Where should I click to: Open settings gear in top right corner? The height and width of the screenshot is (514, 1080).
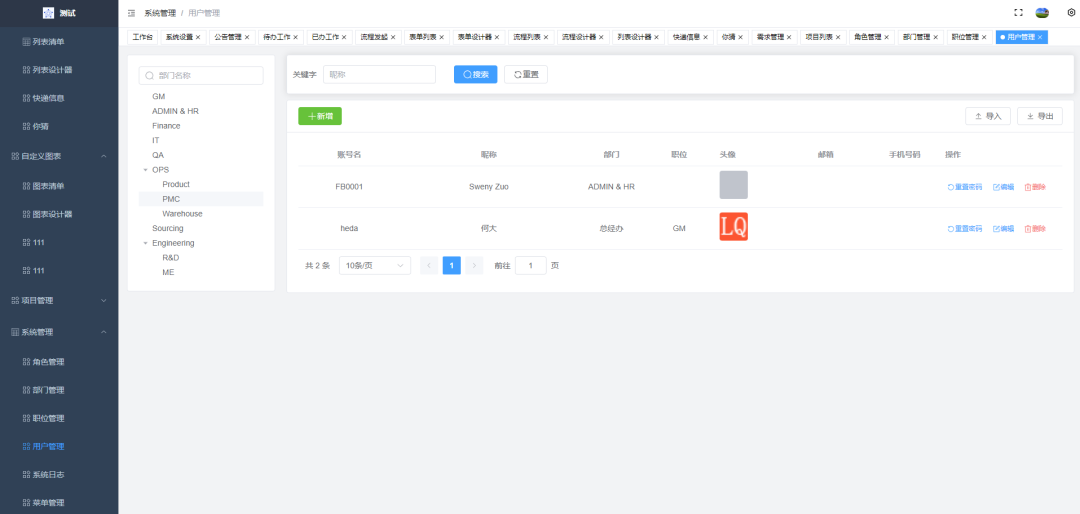(1070, 13)
